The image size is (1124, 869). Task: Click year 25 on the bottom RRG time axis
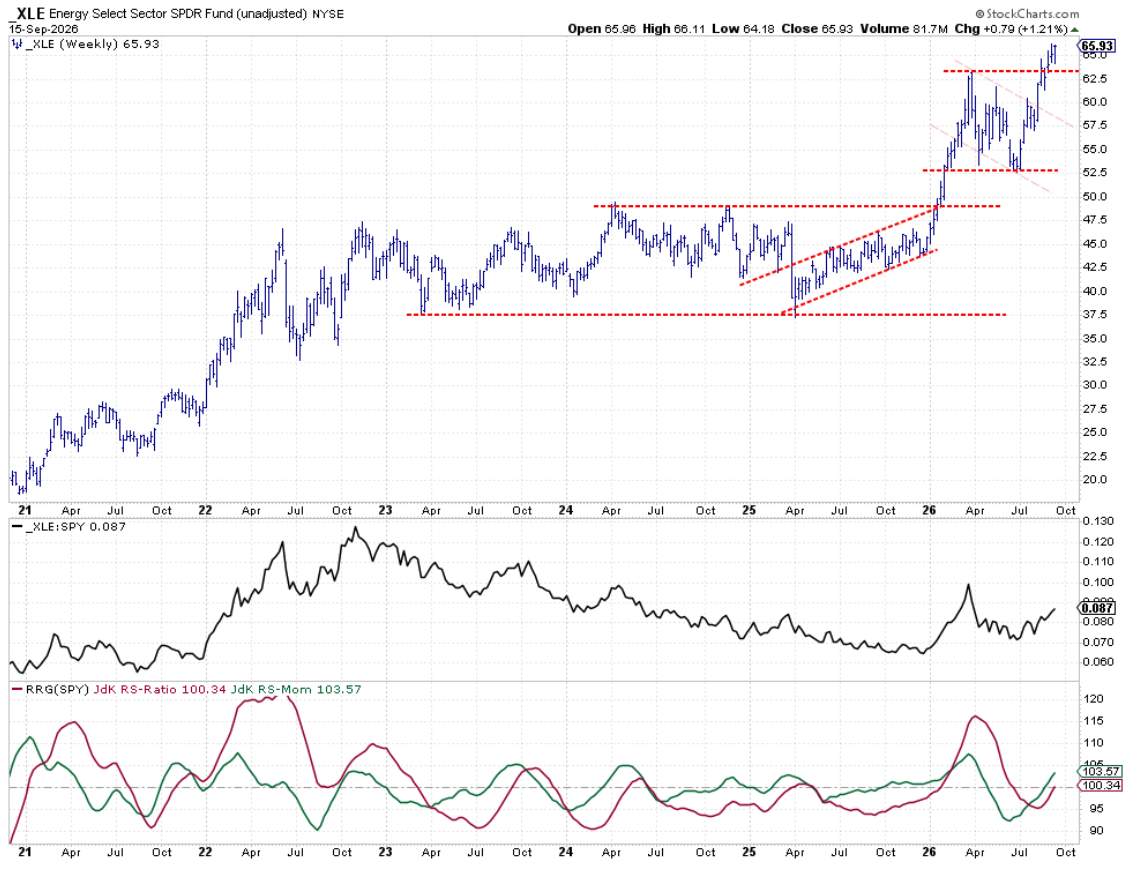pos(748,853)
